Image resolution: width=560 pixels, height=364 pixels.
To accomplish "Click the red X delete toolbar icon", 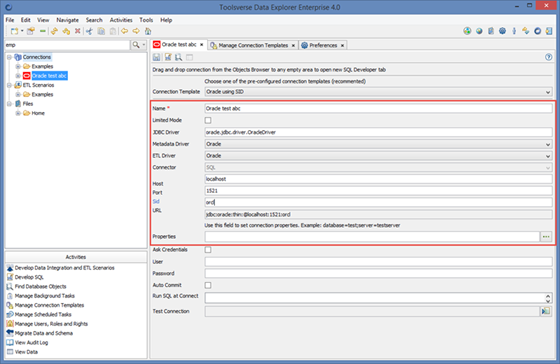I will (78, 31).
